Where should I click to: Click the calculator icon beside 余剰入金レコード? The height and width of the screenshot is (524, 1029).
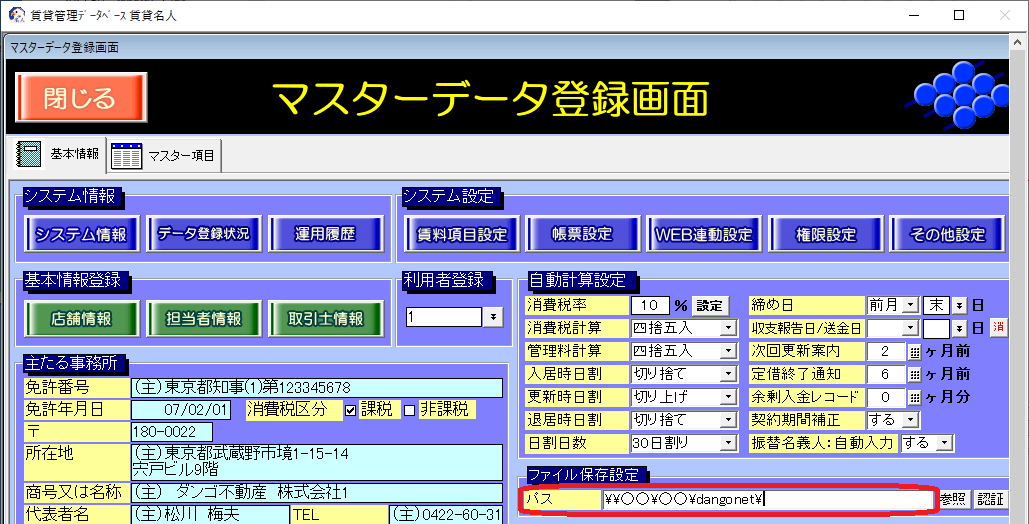(x=914, y=397)
